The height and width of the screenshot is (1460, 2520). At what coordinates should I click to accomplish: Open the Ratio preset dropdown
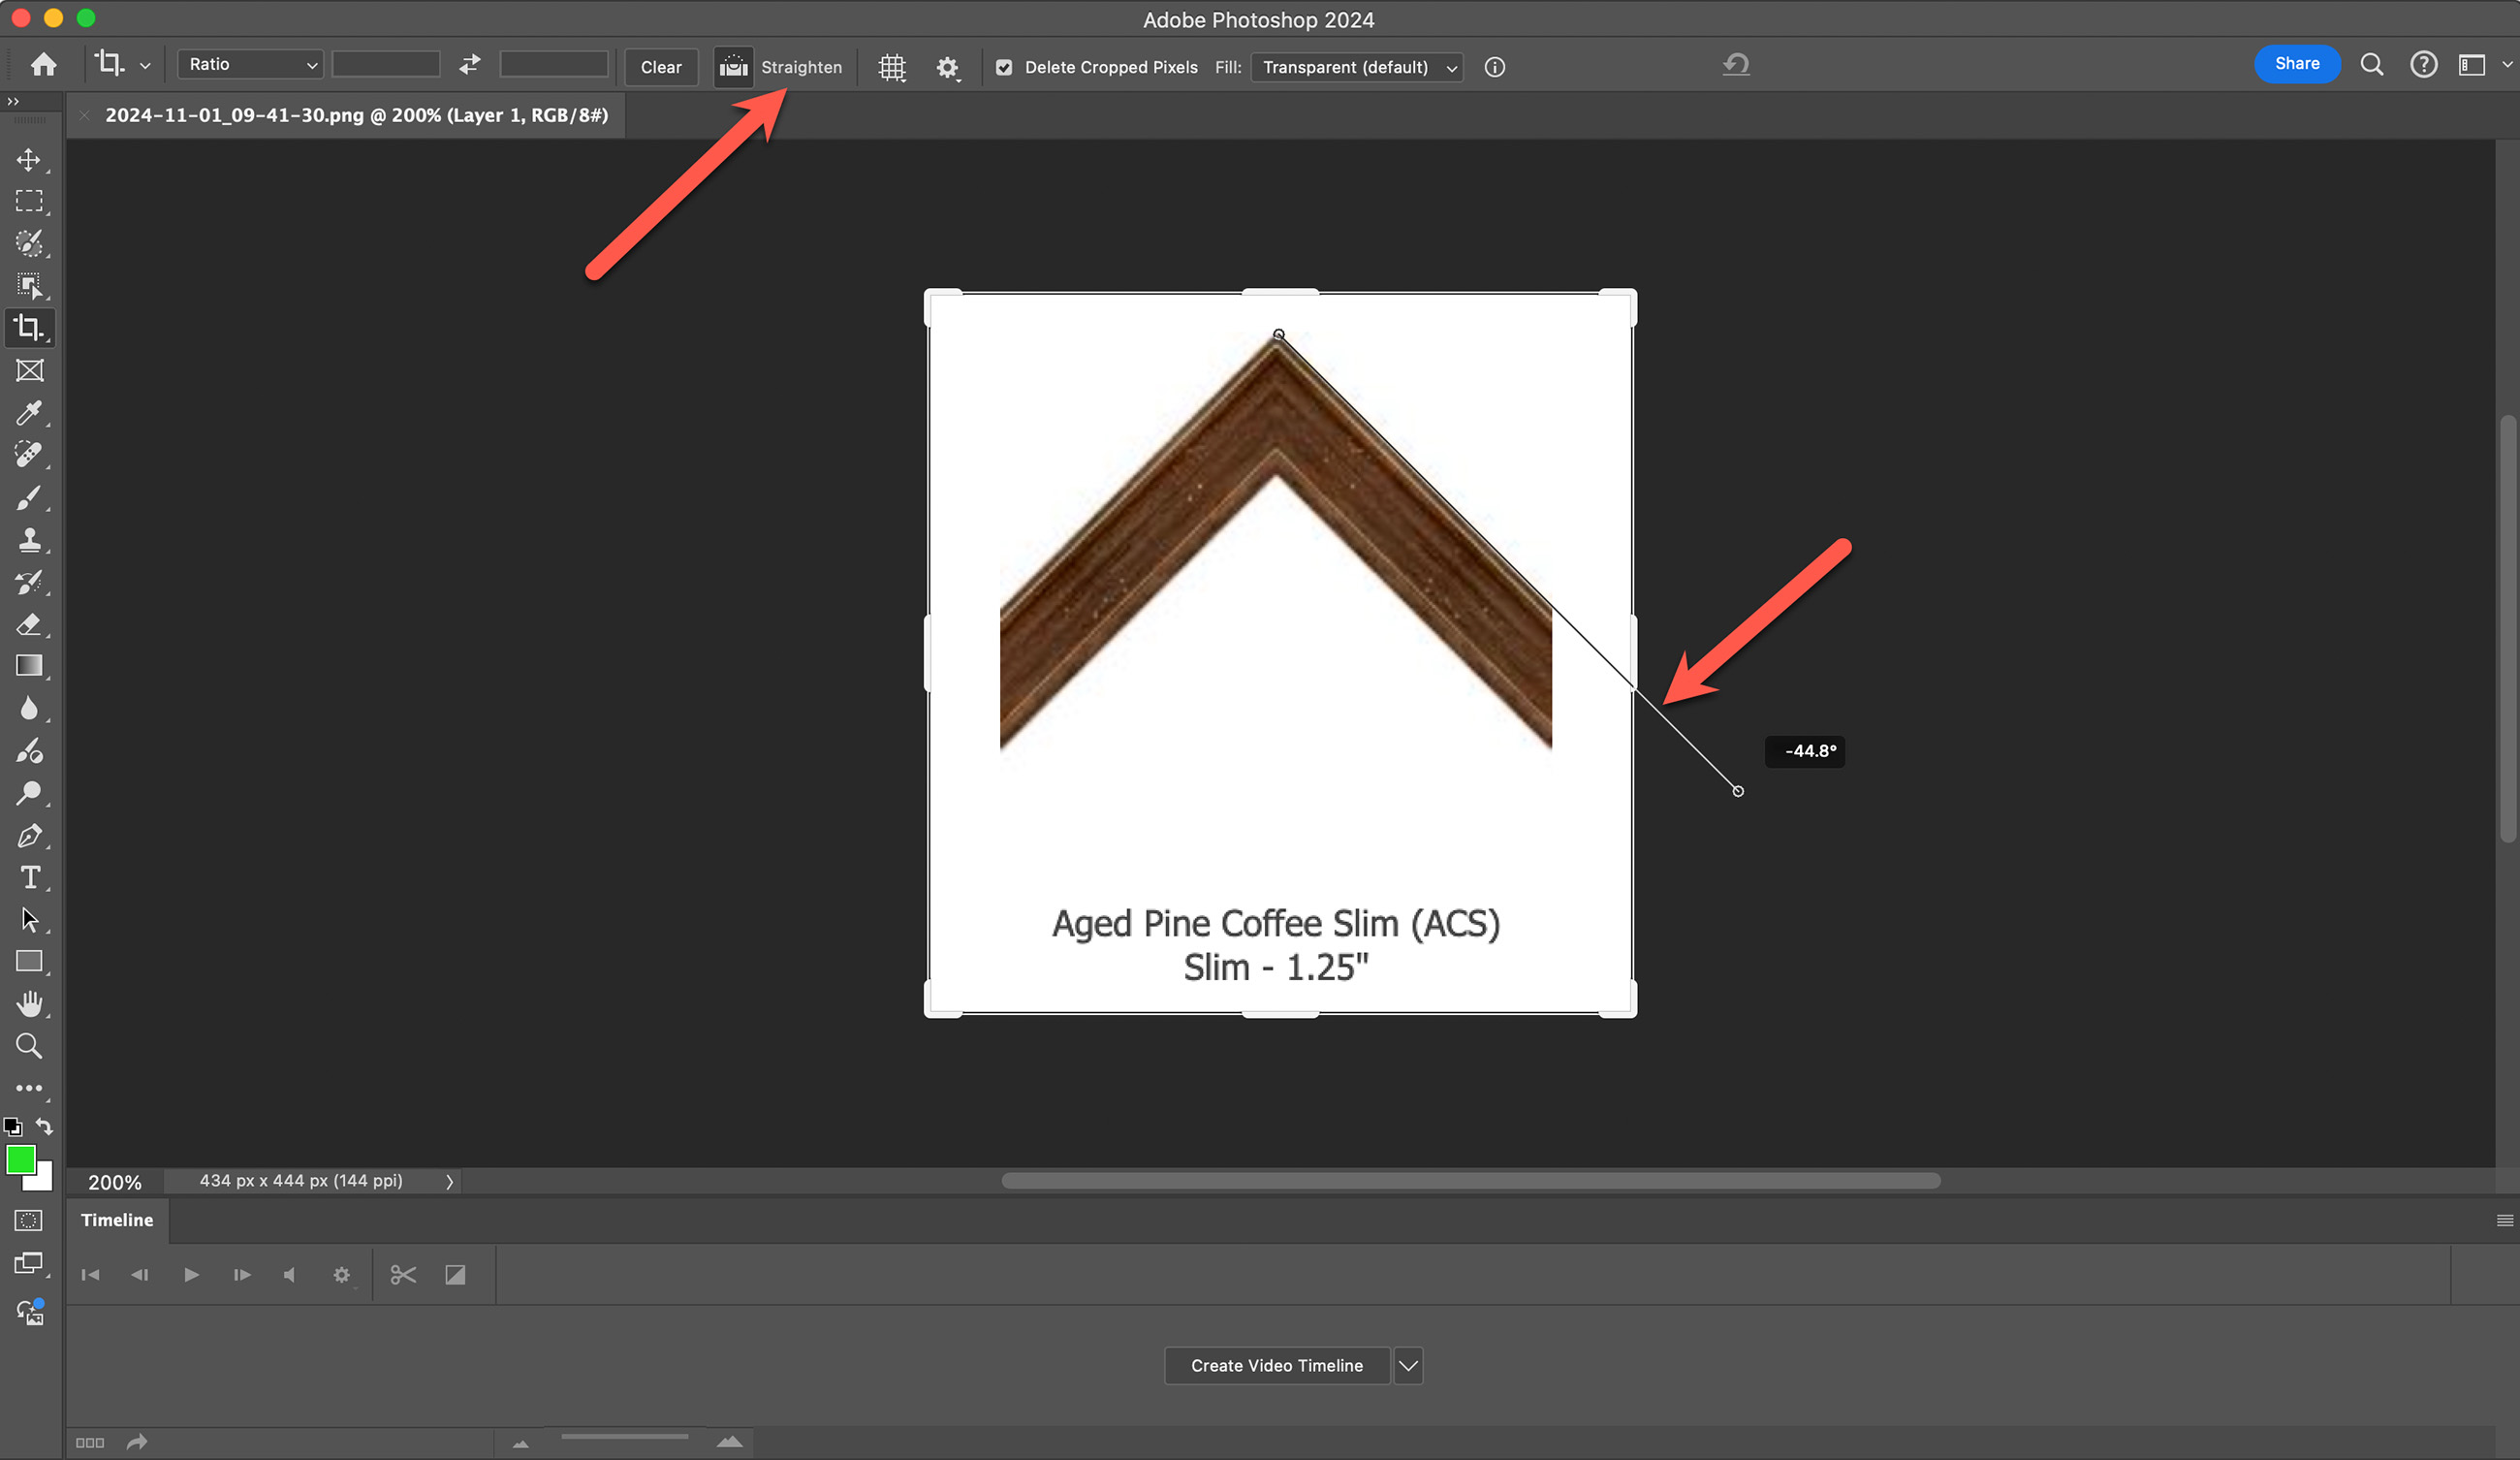tap(250, 64)
